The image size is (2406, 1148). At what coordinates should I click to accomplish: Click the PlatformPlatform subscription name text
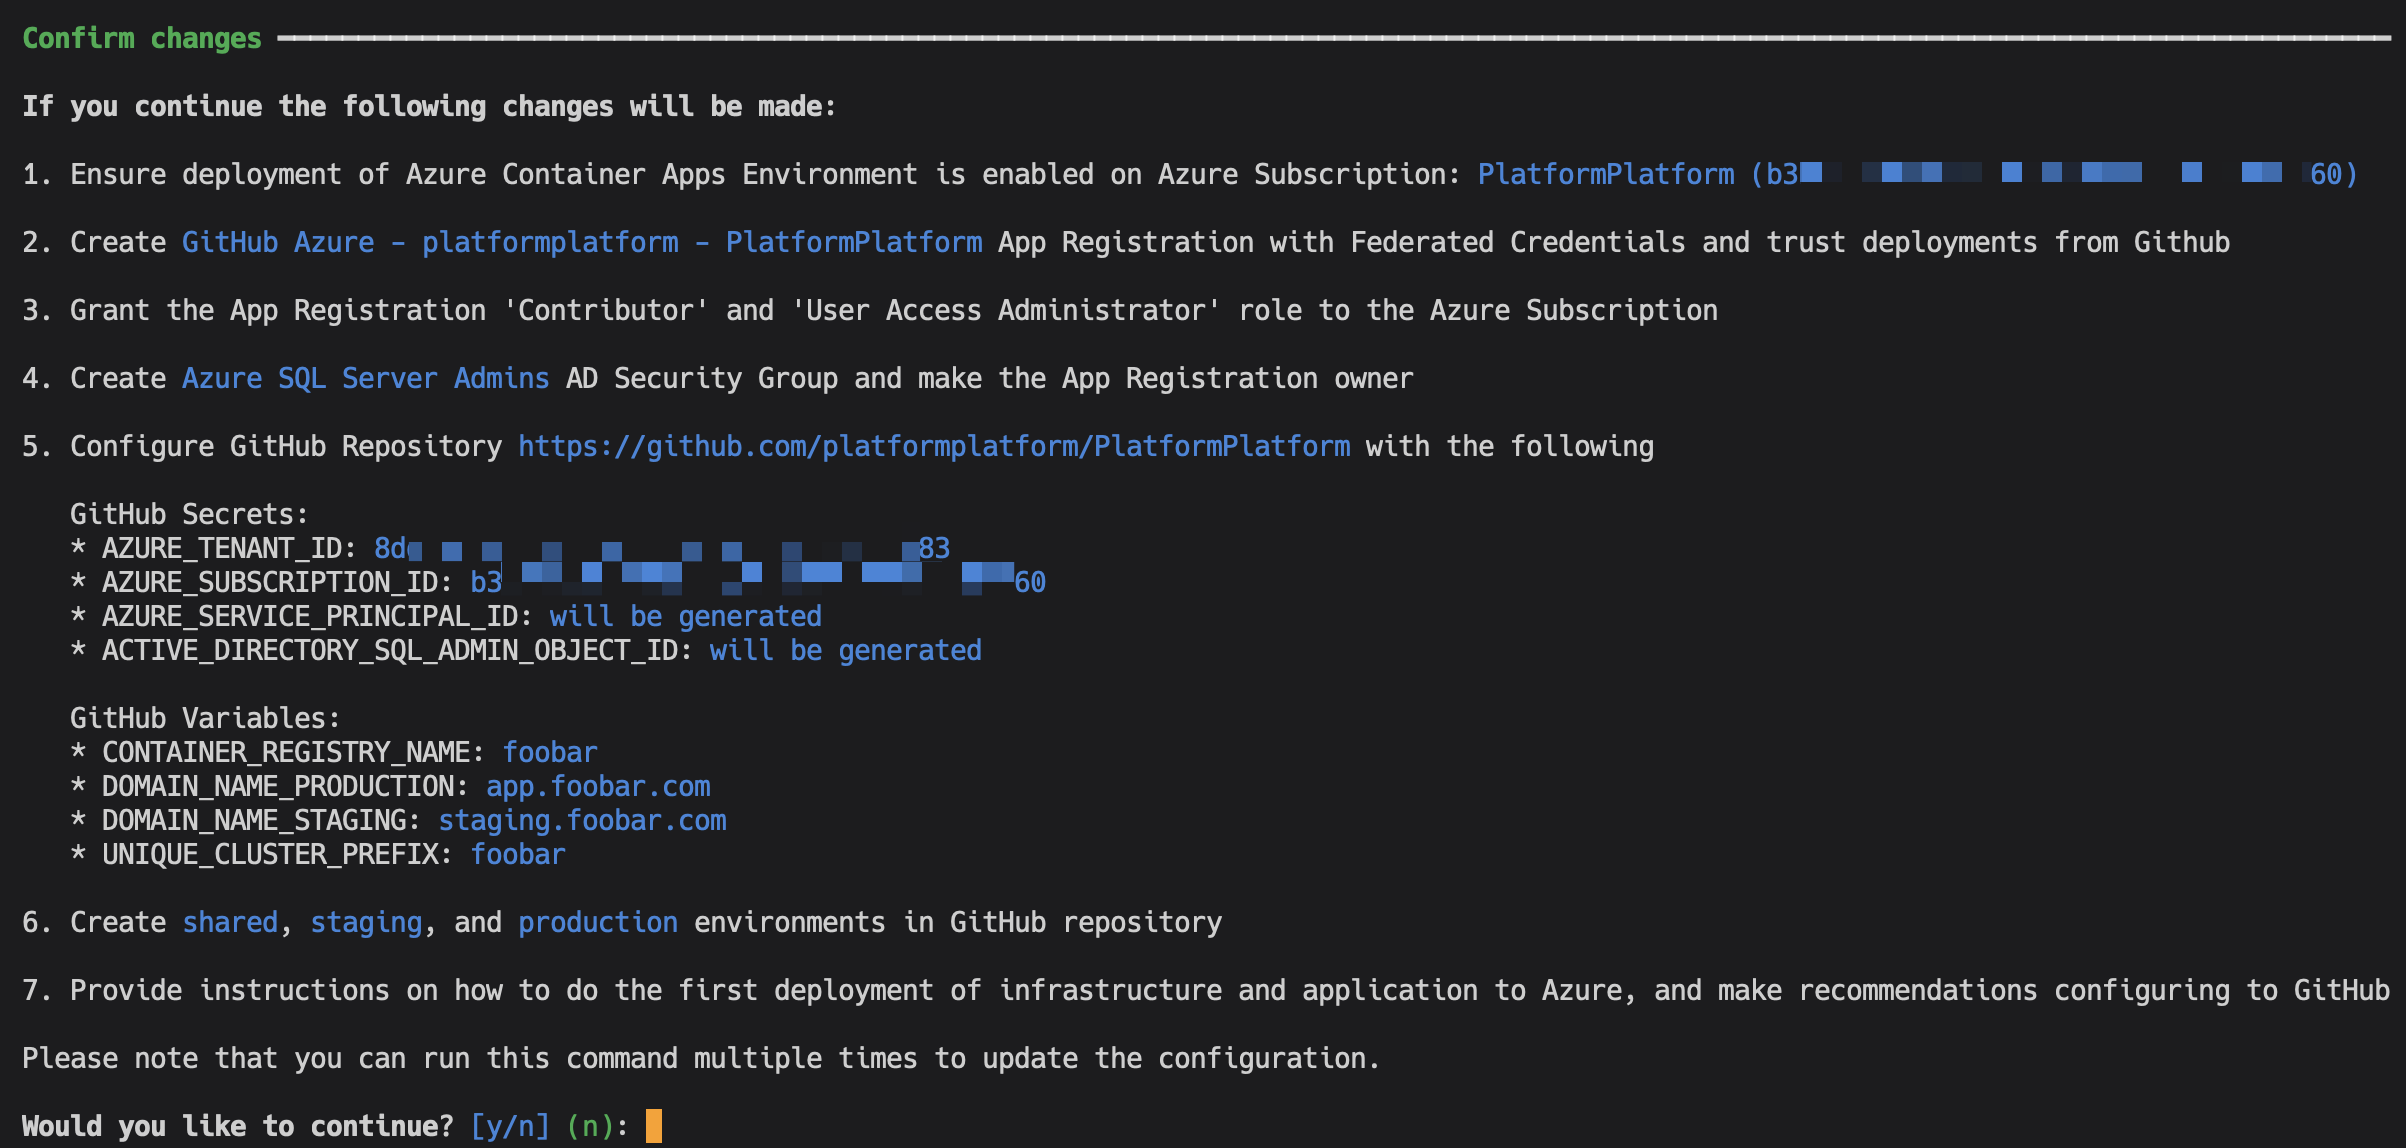1605,174
